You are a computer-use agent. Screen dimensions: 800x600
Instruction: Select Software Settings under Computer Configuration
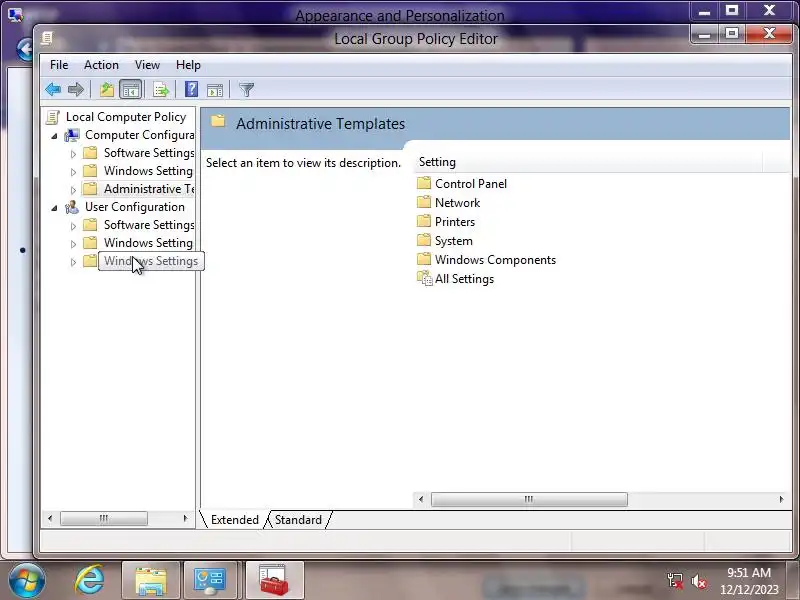pos(148,153)
